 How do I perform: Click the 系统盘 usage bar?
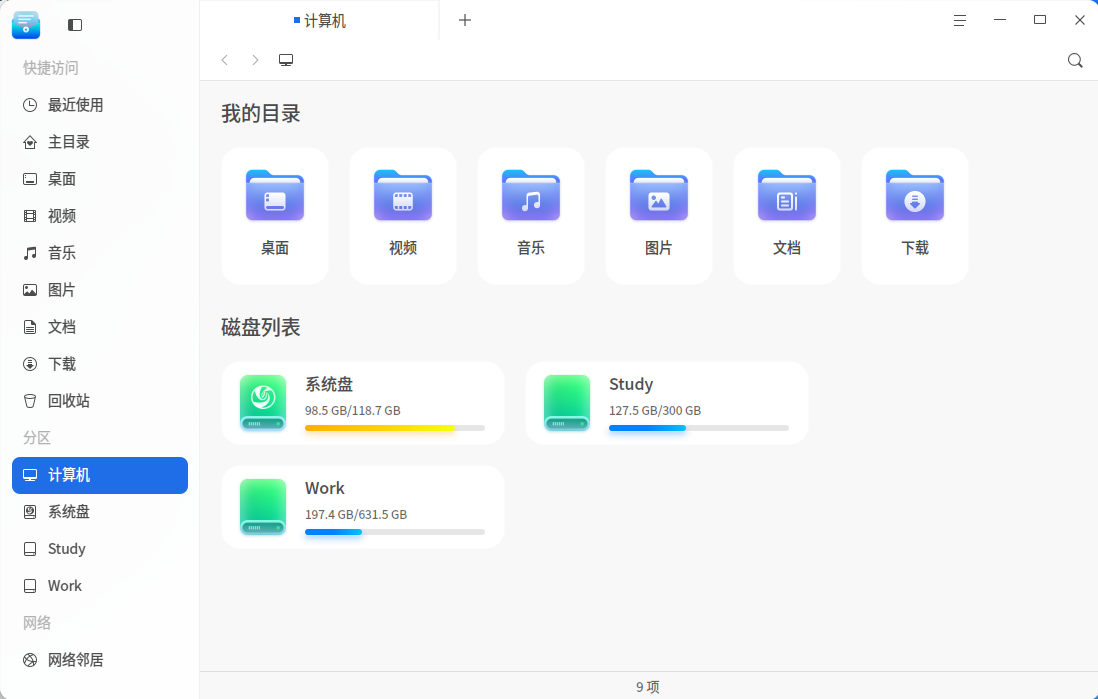395,428
